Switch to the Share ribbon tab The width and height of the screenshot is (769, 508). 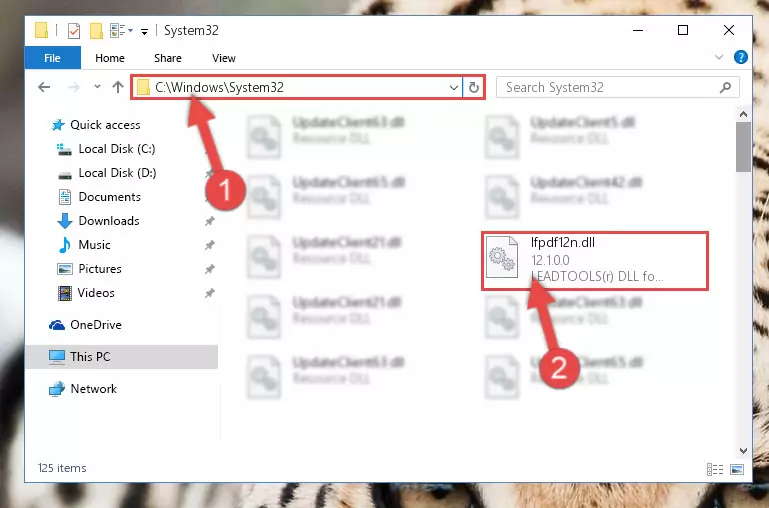(168, 58)
